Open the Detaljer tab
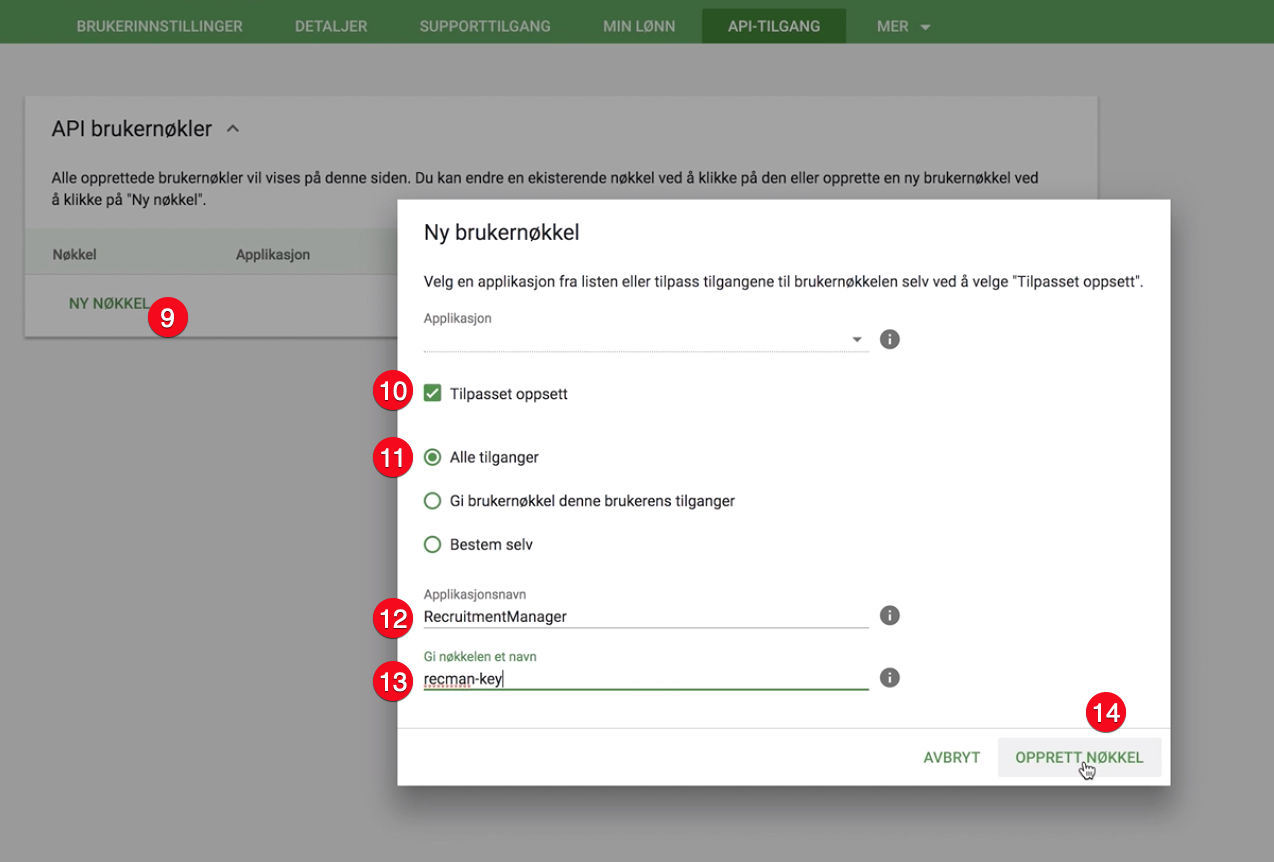This screenshot has height=862, width=1274. (x=331, y=26)
